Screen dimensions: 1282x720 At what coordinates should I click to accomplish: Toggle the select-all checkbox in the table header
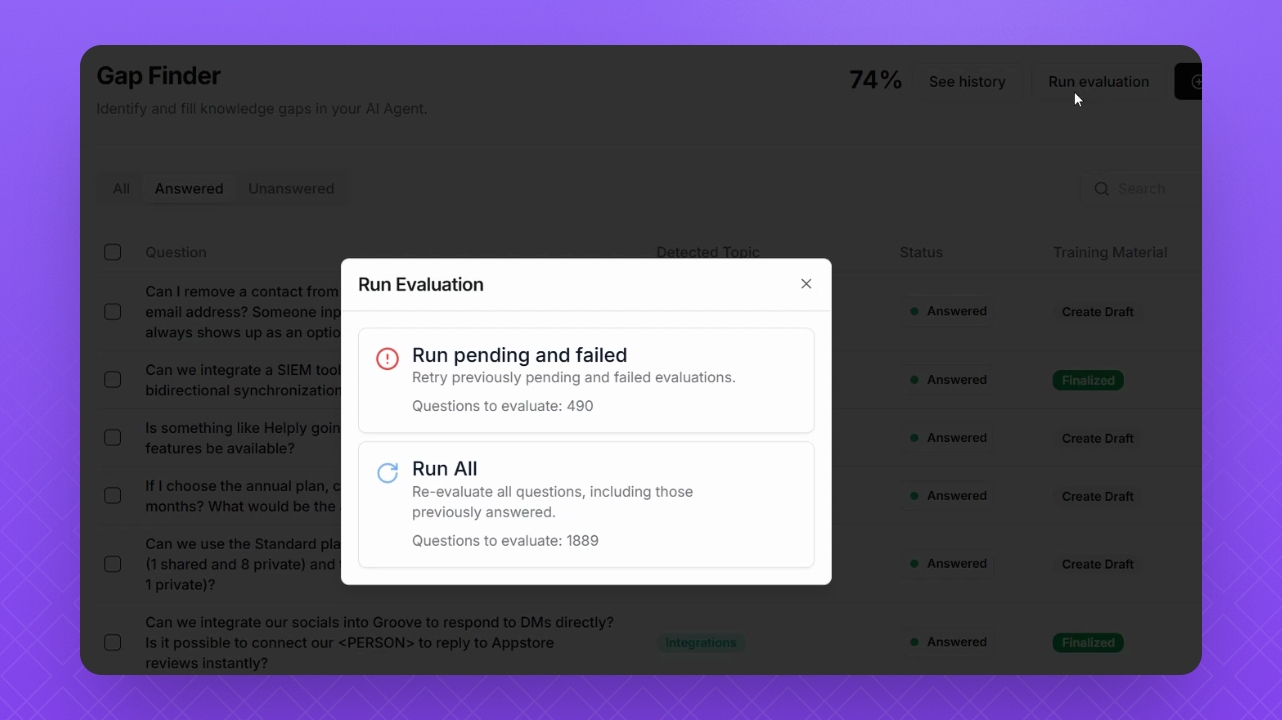(113, 252)
